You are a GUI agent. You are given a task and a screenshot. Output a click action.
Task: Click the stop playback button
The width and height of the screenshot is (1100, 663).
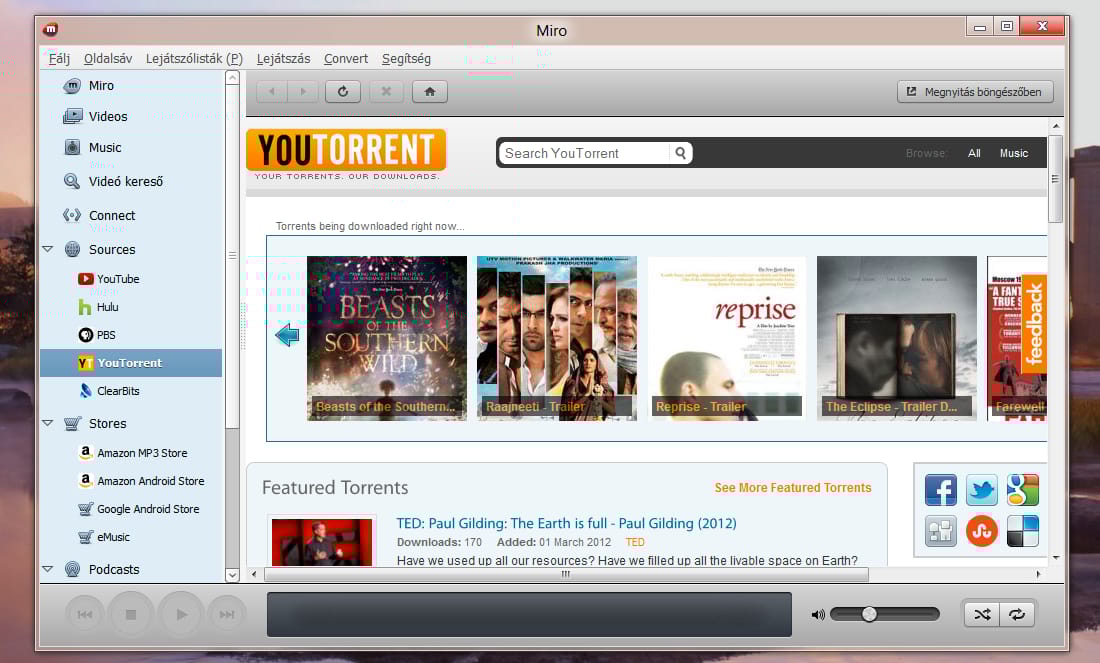coord(130,615)
